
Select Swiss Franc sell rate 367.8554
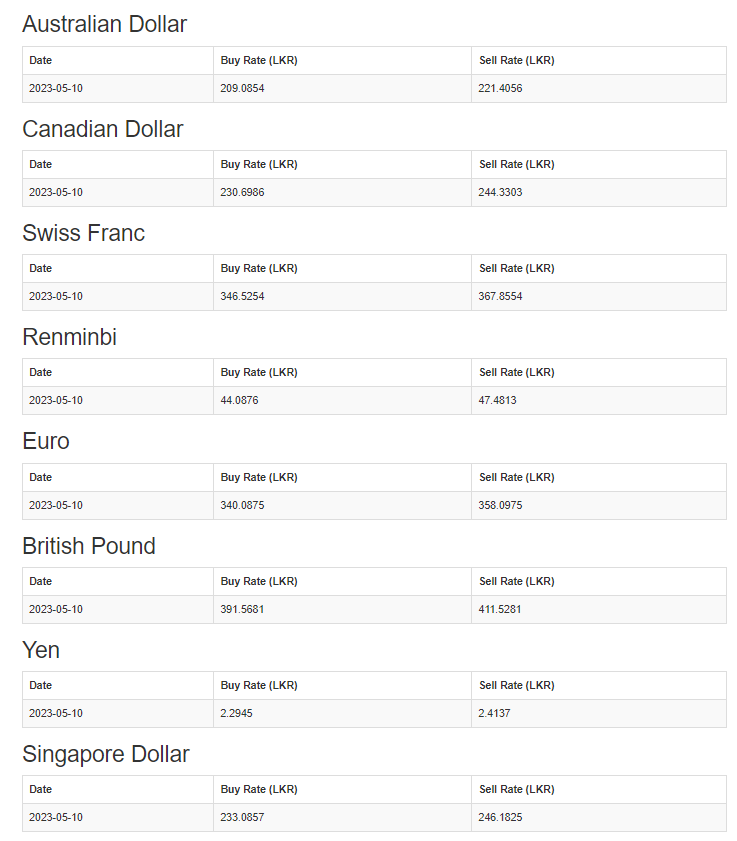pyautogui.click(x=500, y=297)
